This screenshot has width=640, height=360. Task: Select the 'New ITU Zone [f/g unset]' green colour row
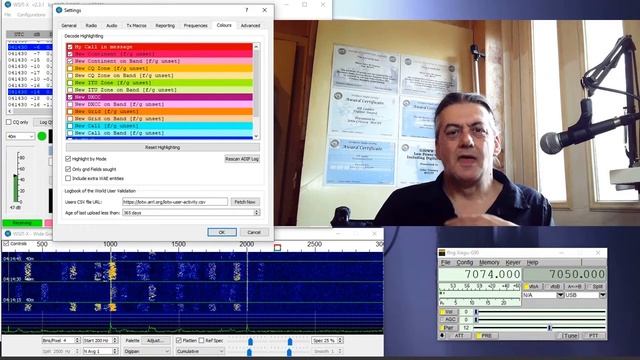tap(159, 83)
